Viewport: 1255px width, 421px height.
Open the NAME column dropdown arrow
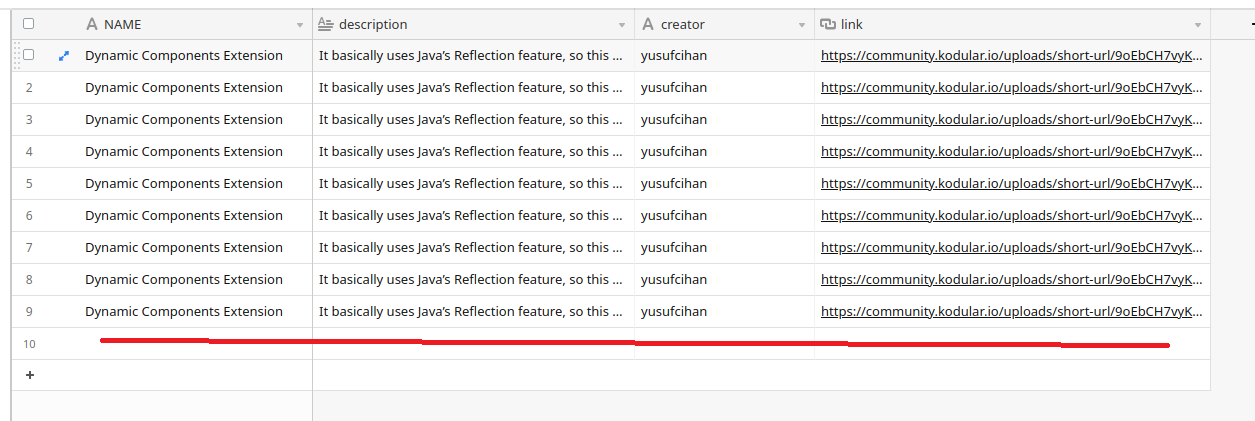click(x=300, y=25)
